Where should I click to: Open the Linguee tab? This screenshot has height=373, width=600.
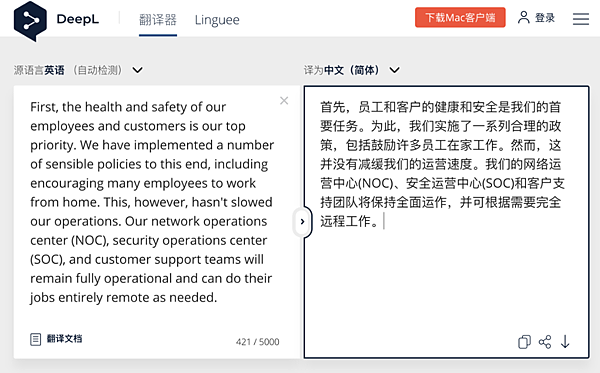217,20
